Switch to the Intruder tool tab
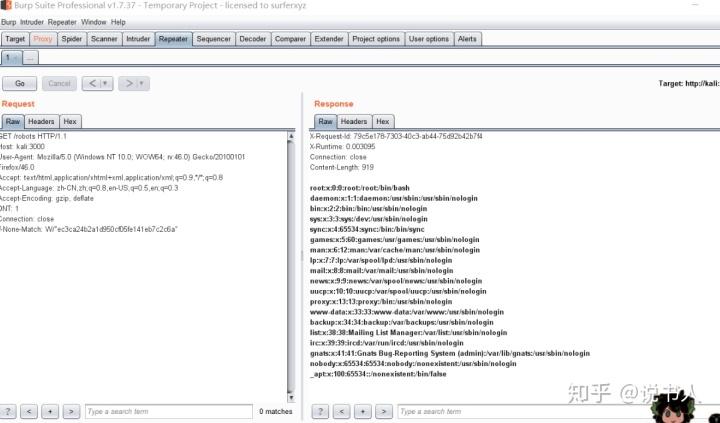 point(138,39)
